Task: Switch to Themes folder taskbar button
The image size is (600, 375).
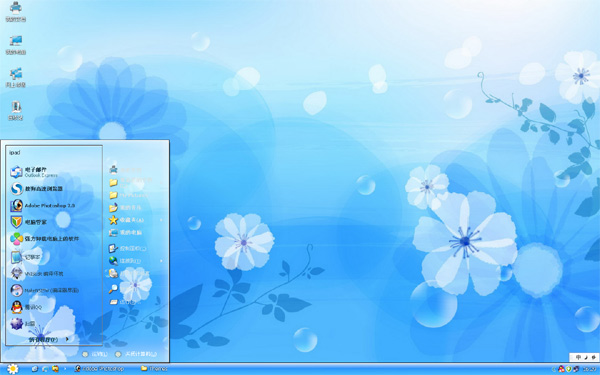Action: pyautogui.click(x=154, y=369)
